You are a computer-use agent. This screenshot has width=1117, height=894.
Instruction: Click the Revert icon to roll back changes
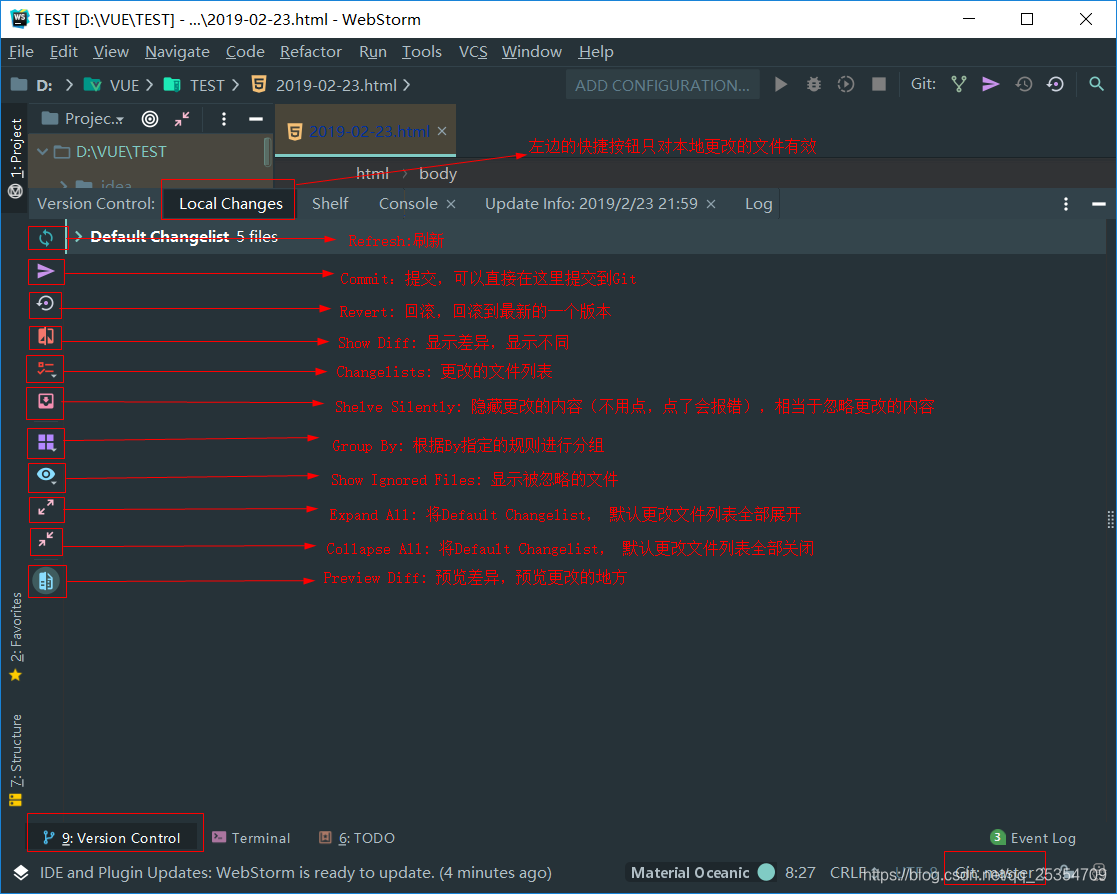pos(45,304)
